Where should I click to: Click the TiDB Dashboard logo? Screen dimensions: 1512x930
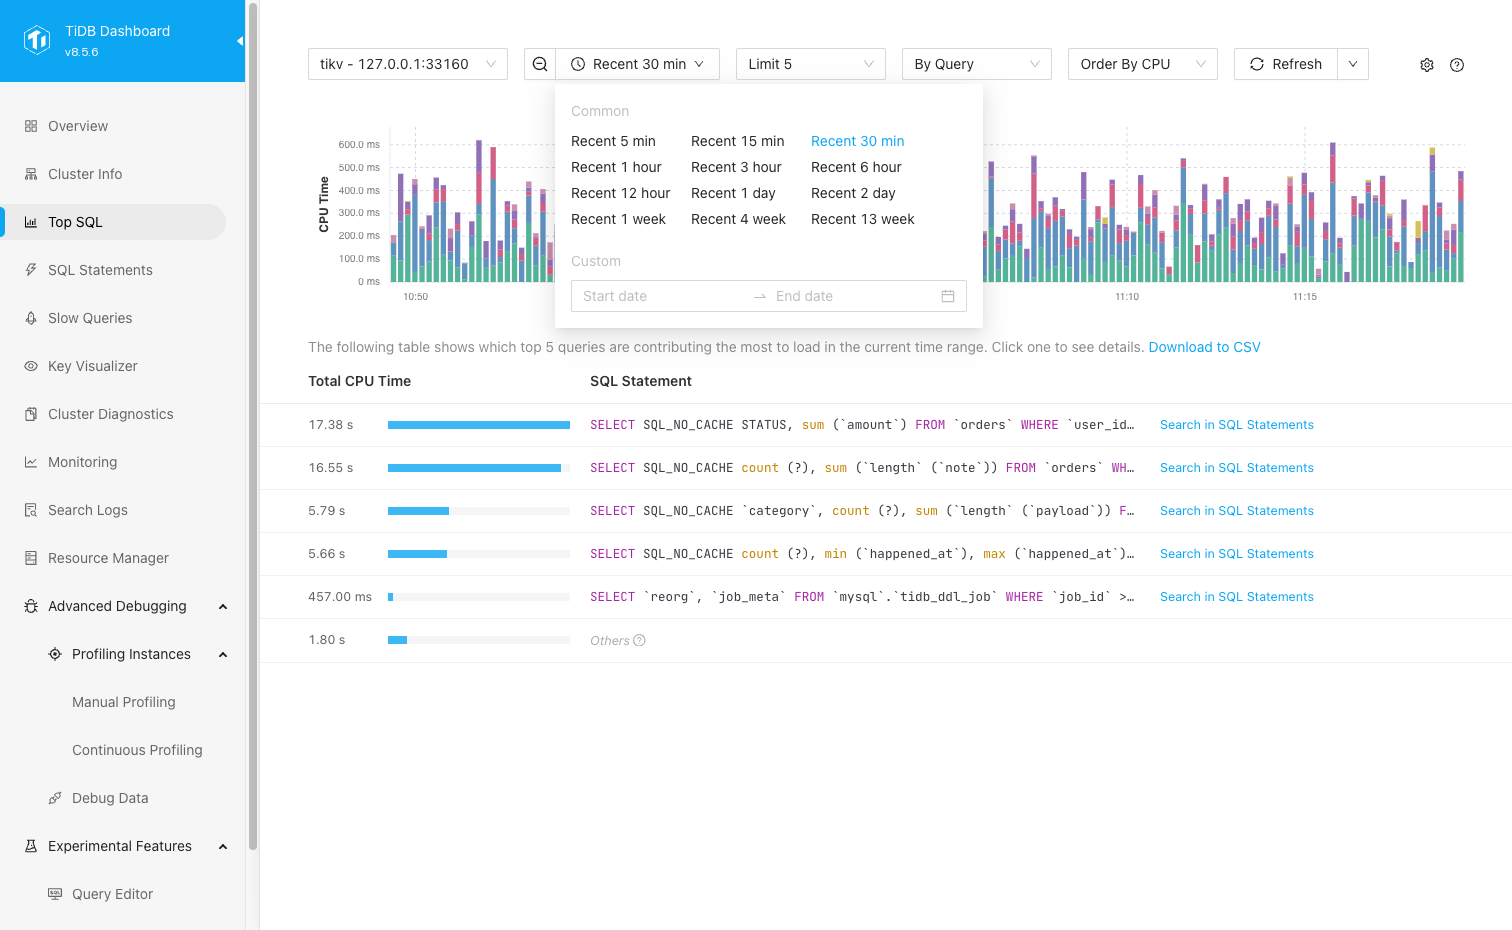tap(37, 40)
